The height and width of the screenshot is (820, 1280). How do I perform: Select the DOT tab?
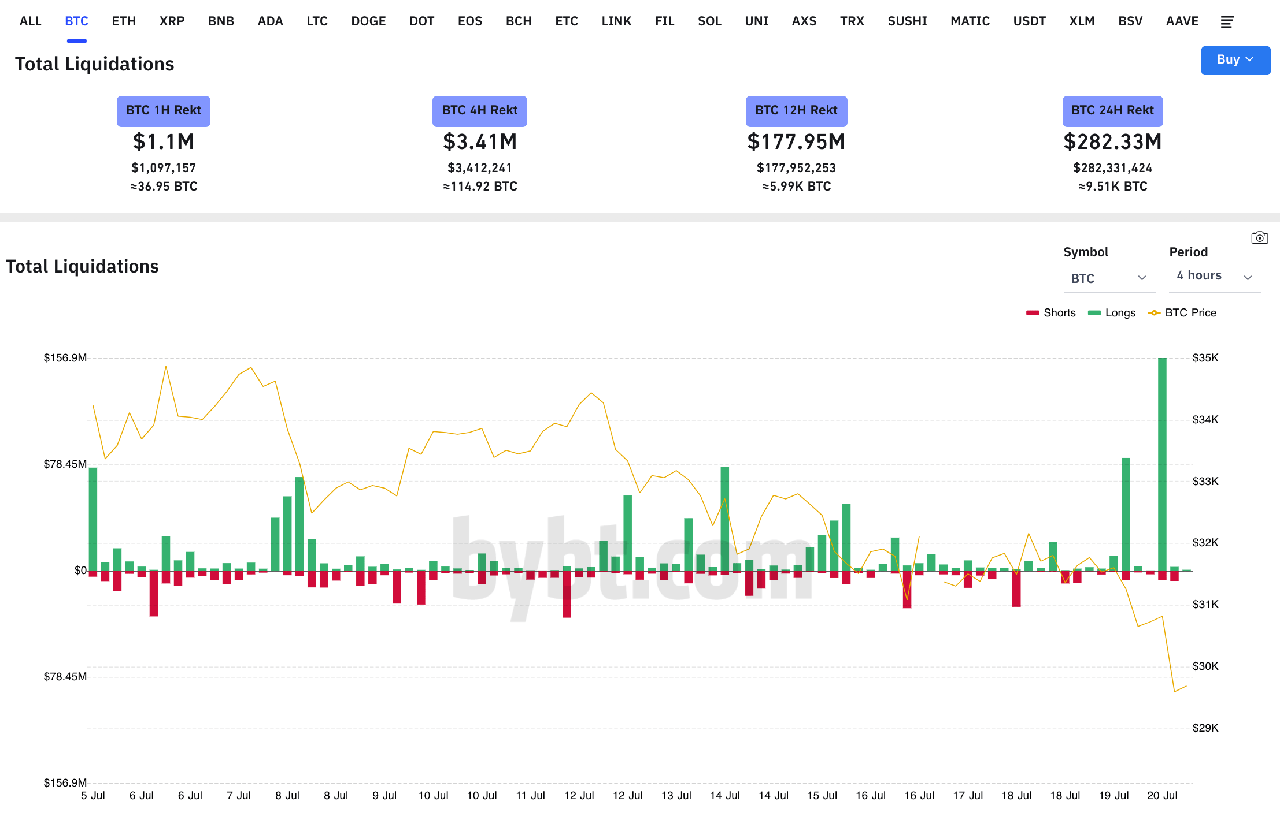point(422,21)
